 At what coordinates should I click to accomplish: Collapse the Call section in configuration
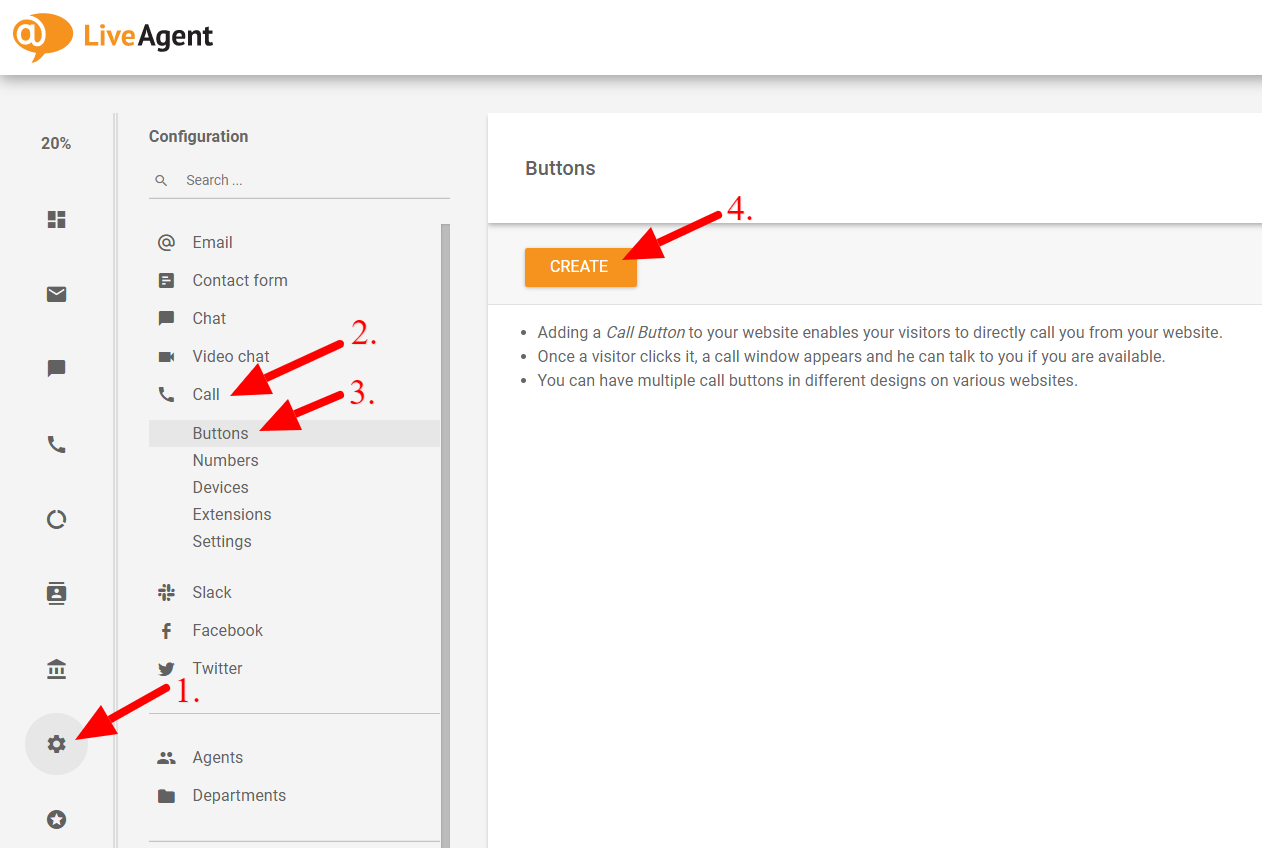tap(206, 394)
